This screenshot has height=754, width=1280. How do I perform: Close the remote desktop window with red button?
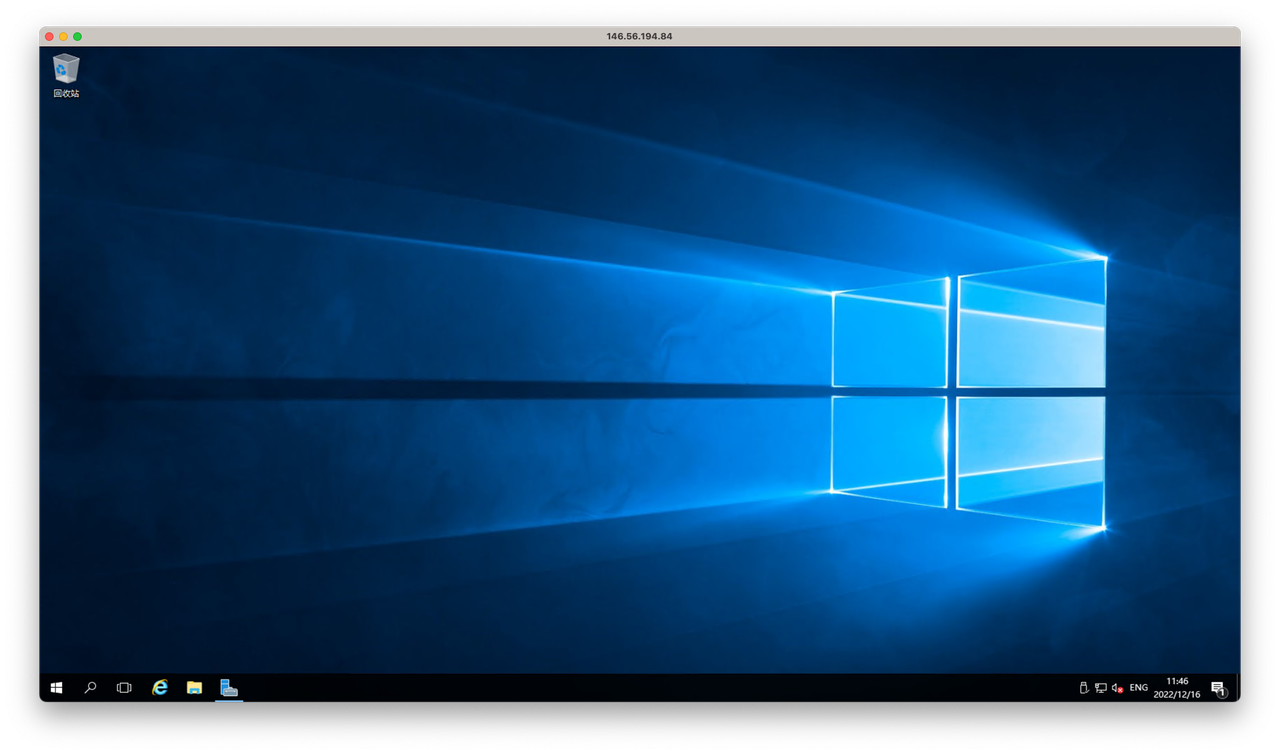click(x=49, y=36)
